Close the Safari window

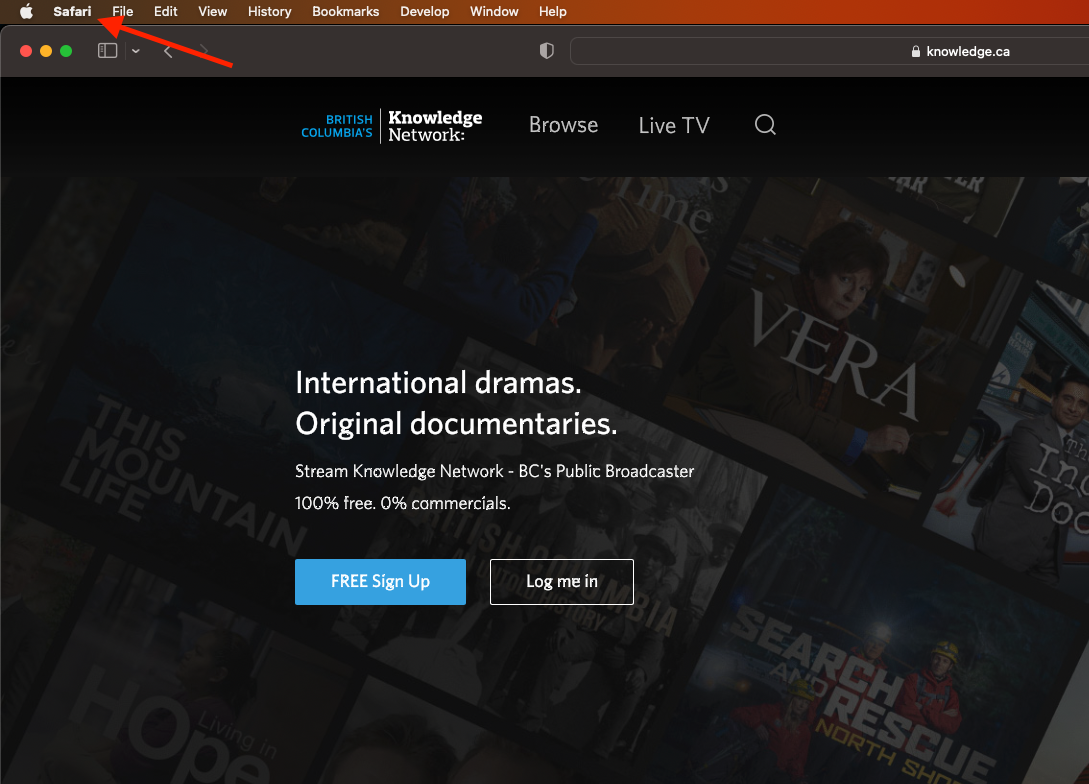point(26,51)
